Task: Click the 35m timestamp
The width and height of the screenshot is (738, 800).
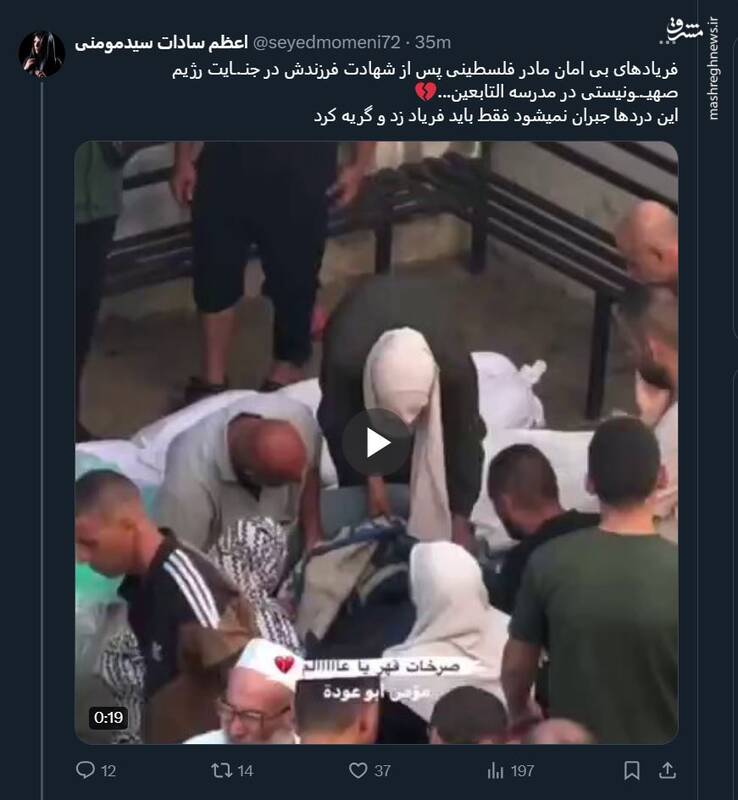Action: tap(433, 43)
